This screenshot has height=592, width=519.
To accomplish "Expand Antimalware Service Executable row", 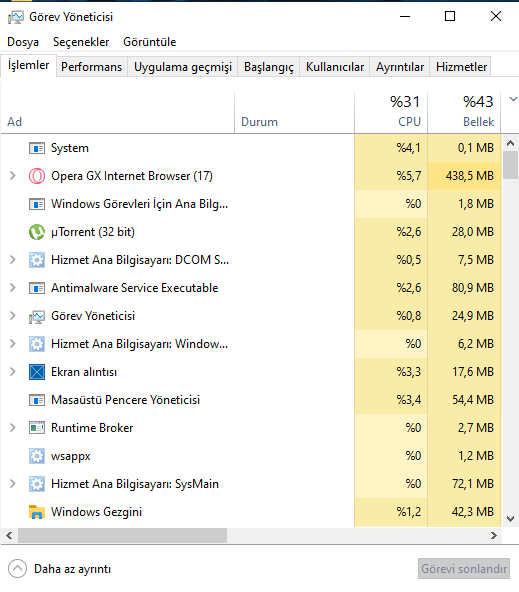I will point(12,288).
